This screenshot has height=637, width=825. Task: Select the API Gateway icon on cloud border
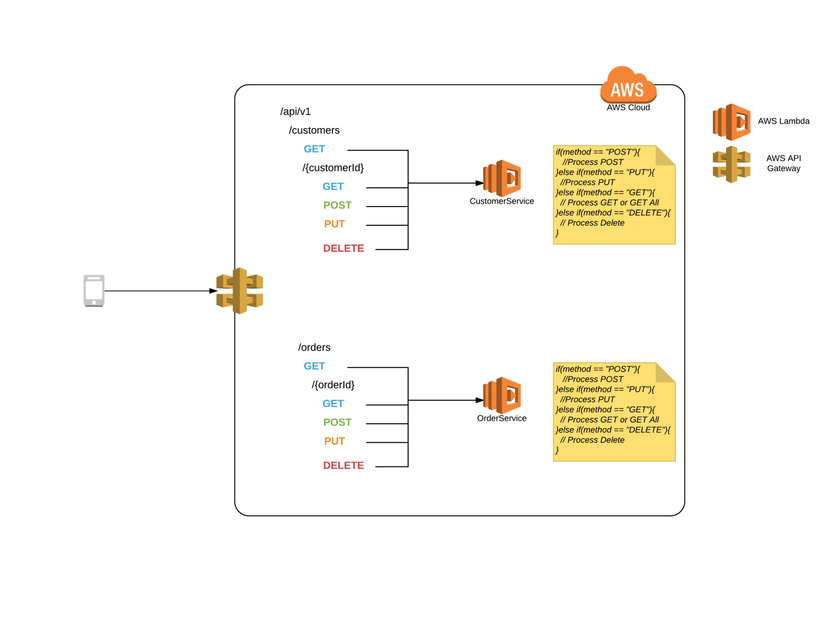pyautogui.click(x=240, y=291)
